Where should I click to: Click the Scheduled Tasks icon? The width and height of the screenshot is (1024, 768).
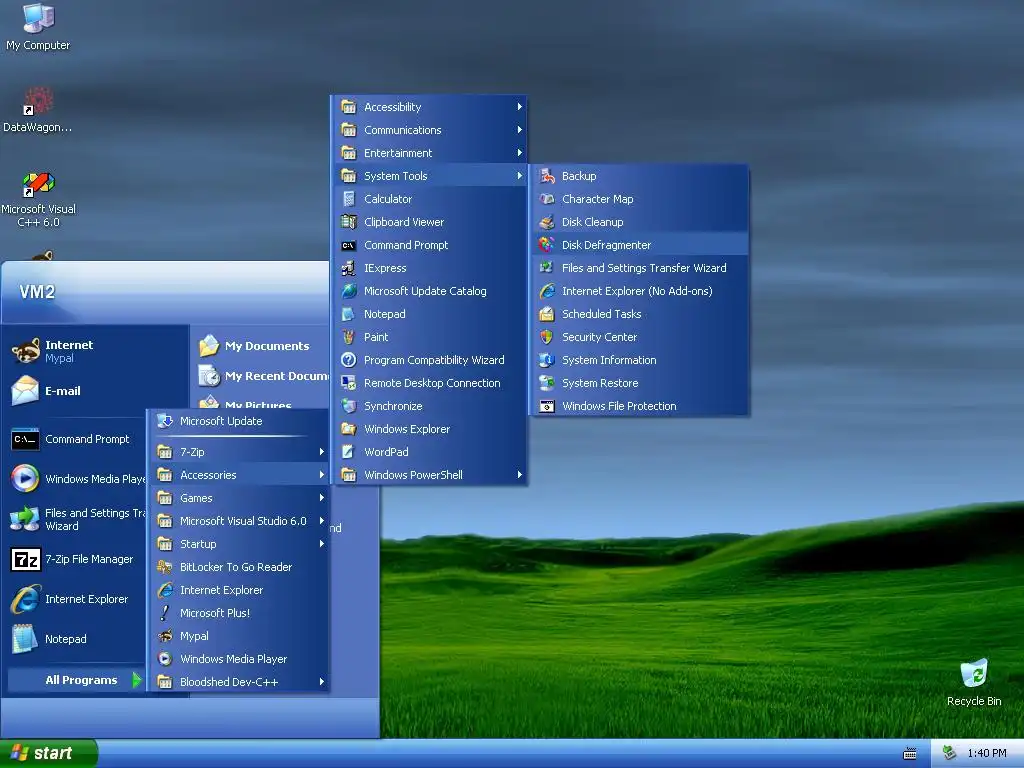click(x=547, y=314)
